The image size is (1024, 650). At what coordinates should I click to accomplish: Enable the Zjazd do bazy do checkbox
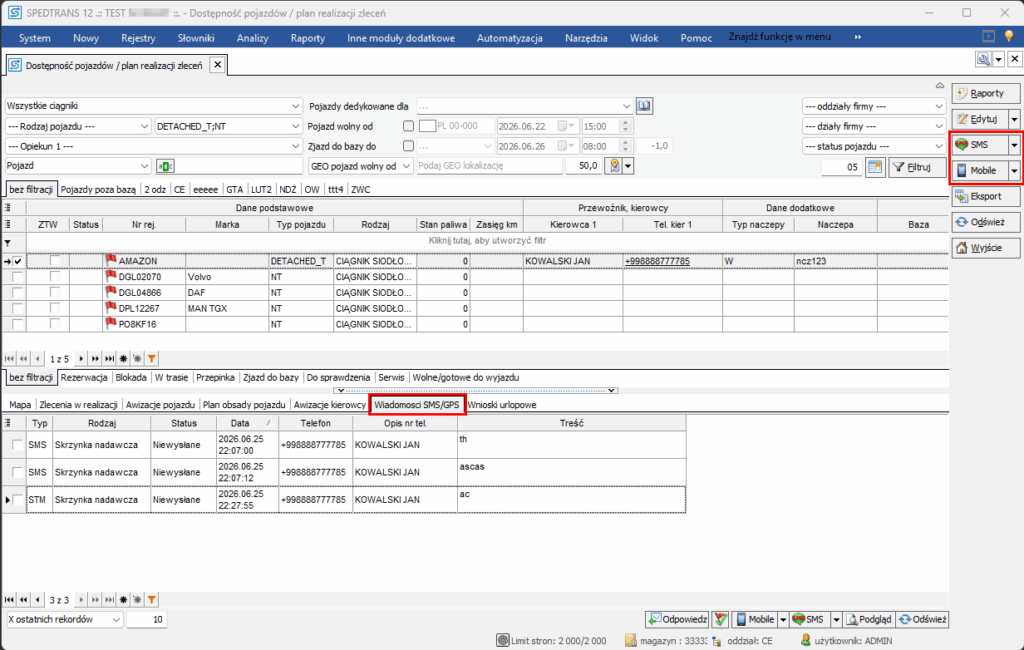[x=408, y=146]
